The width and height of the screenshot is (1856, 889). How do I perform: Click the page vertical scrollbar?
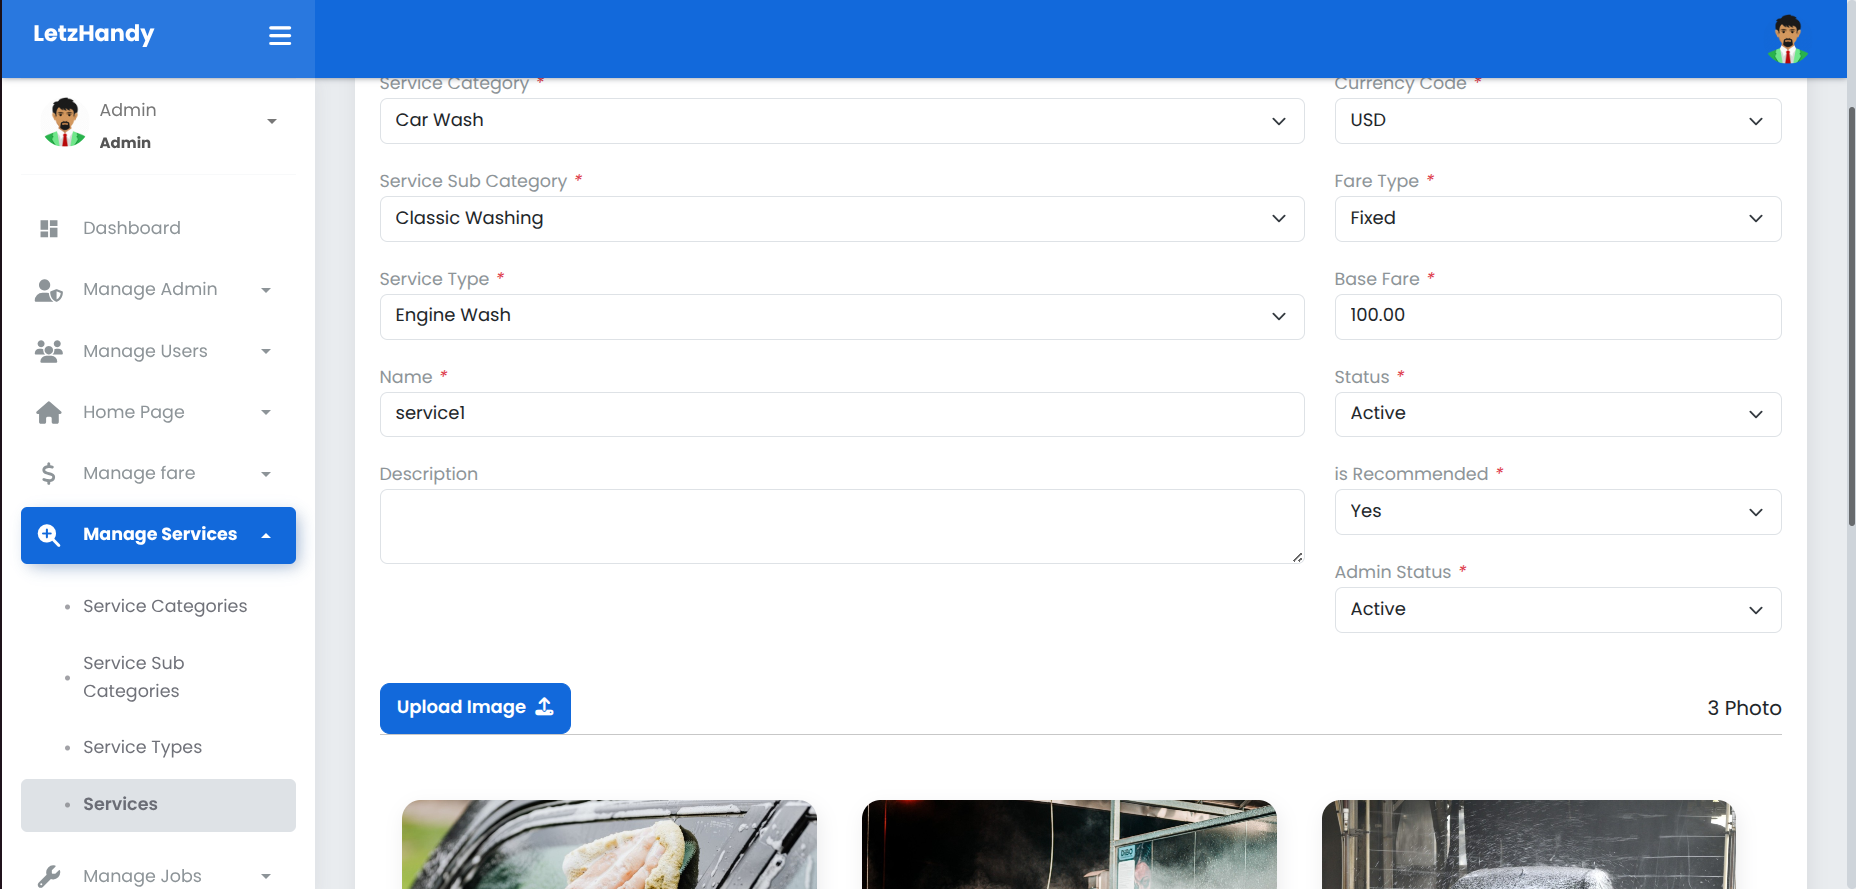[1851, 316]
